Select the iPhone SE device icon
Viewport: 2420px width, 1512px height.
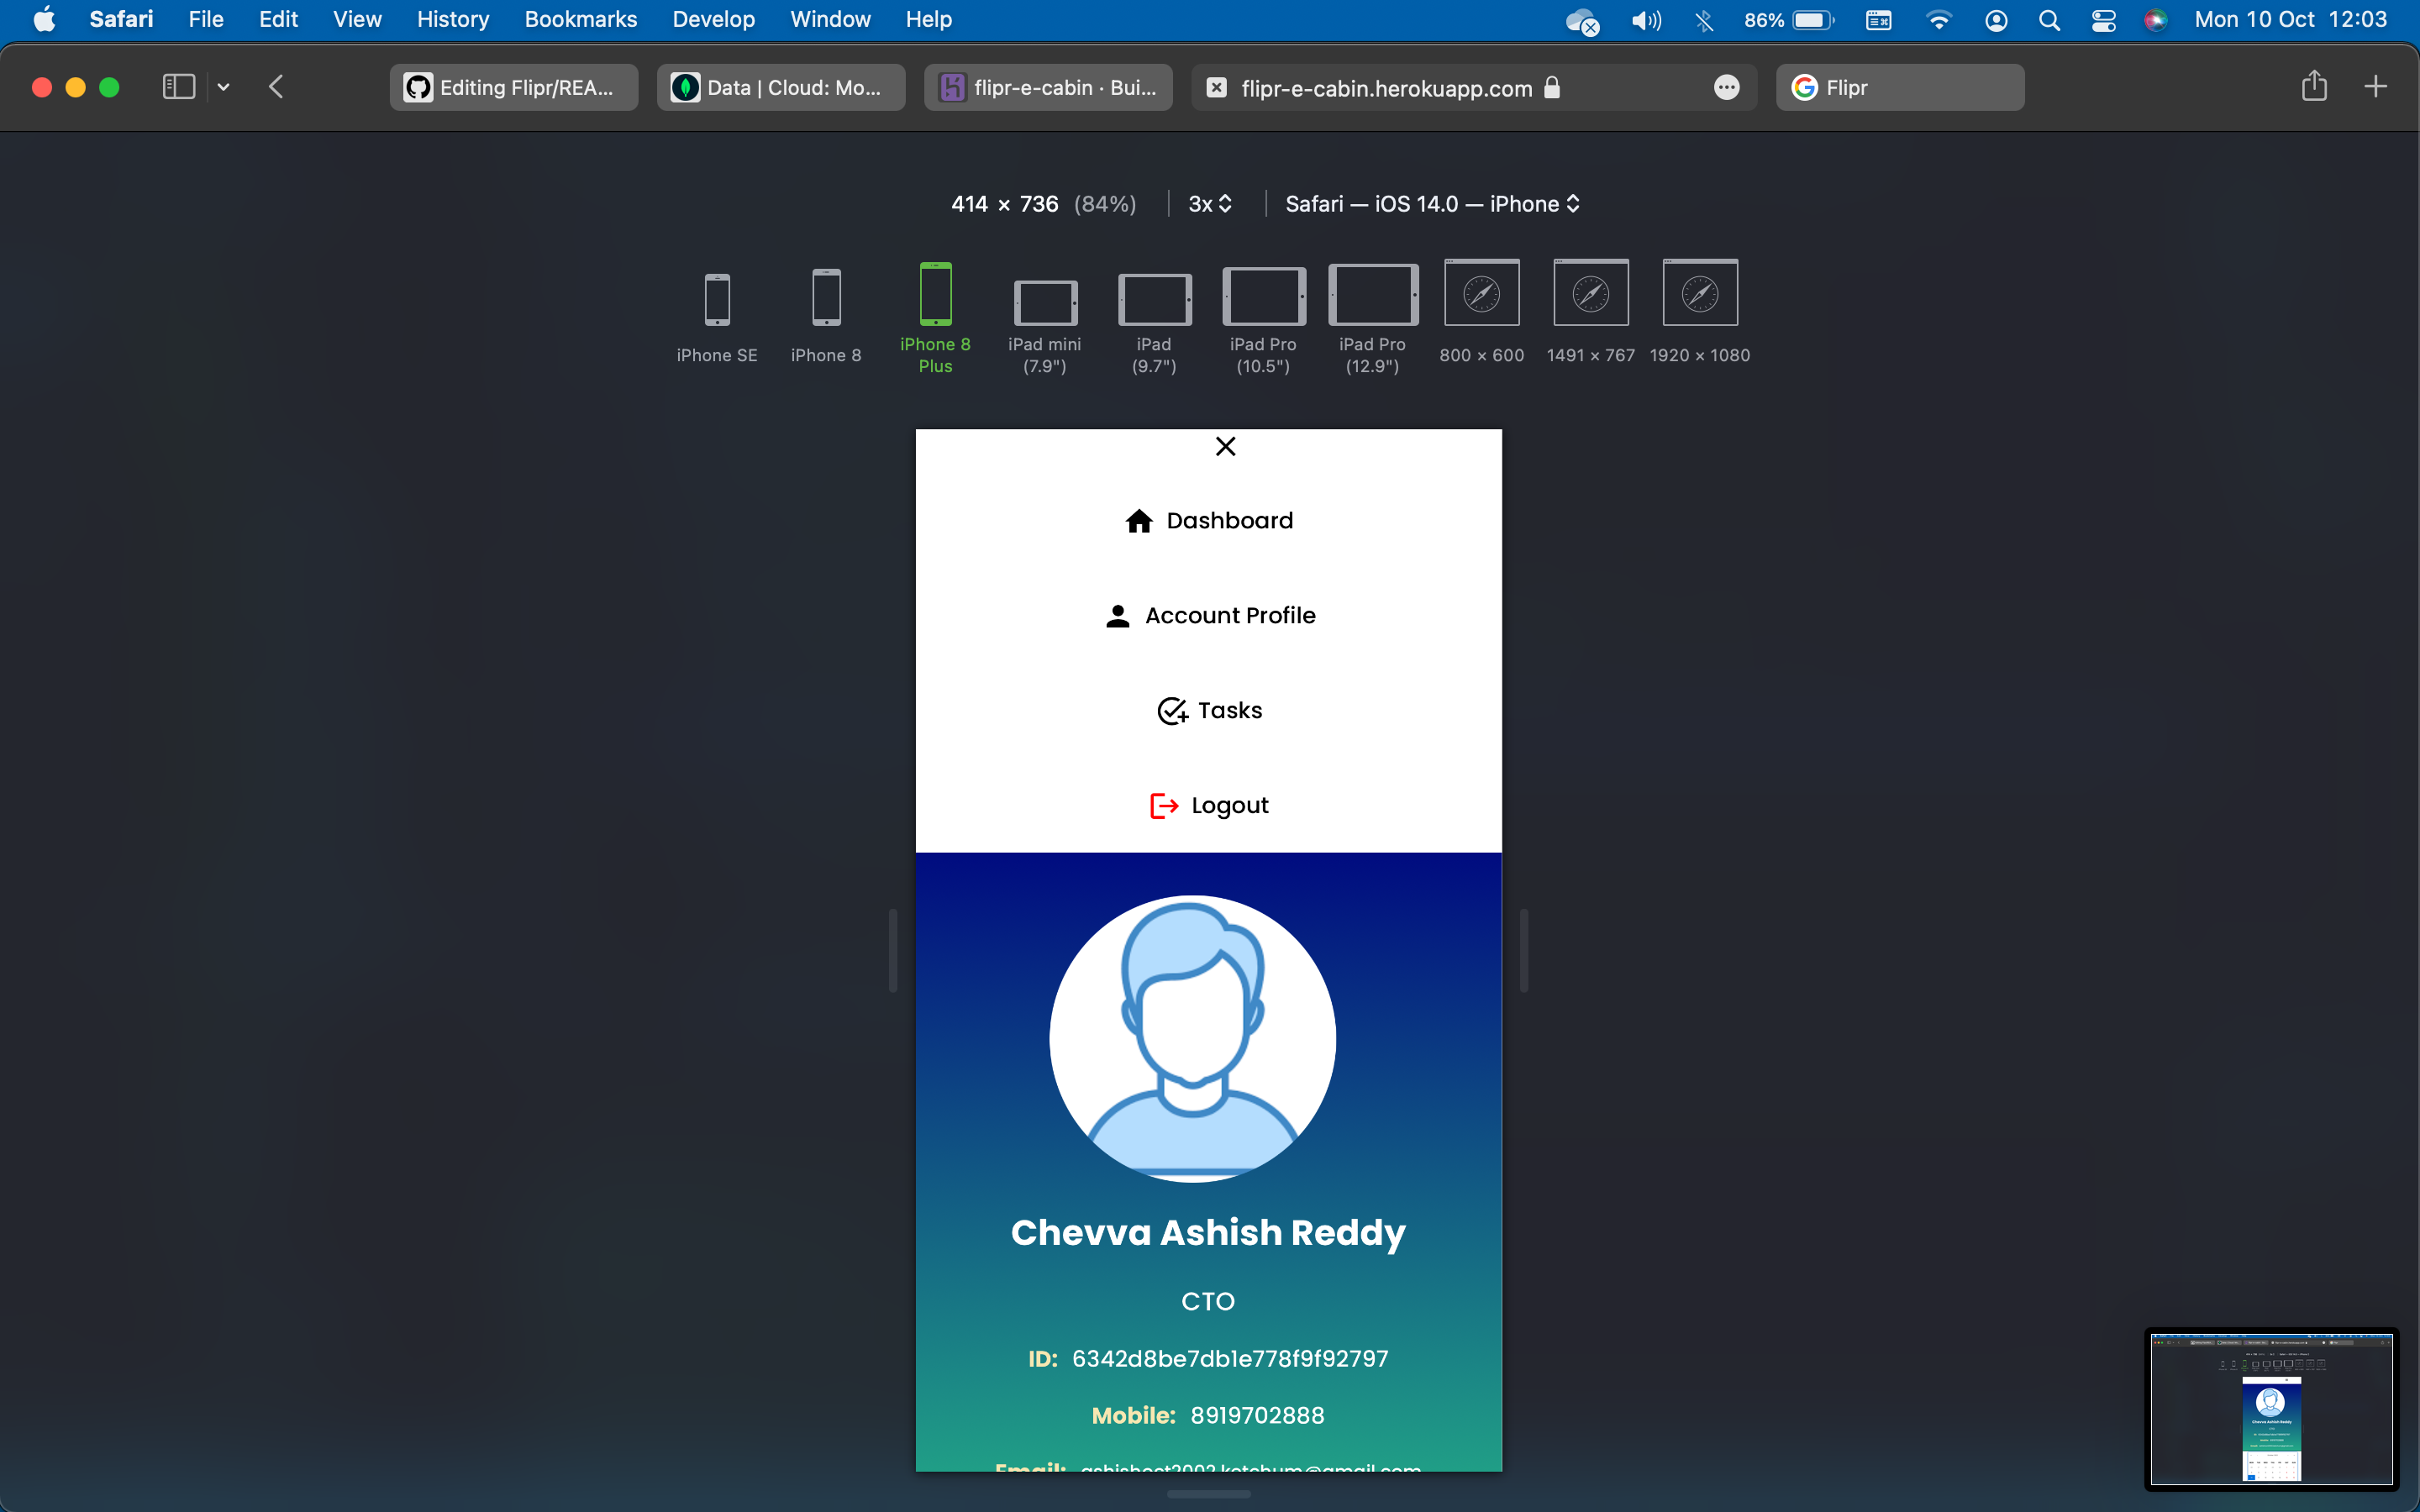coord(717,300)
